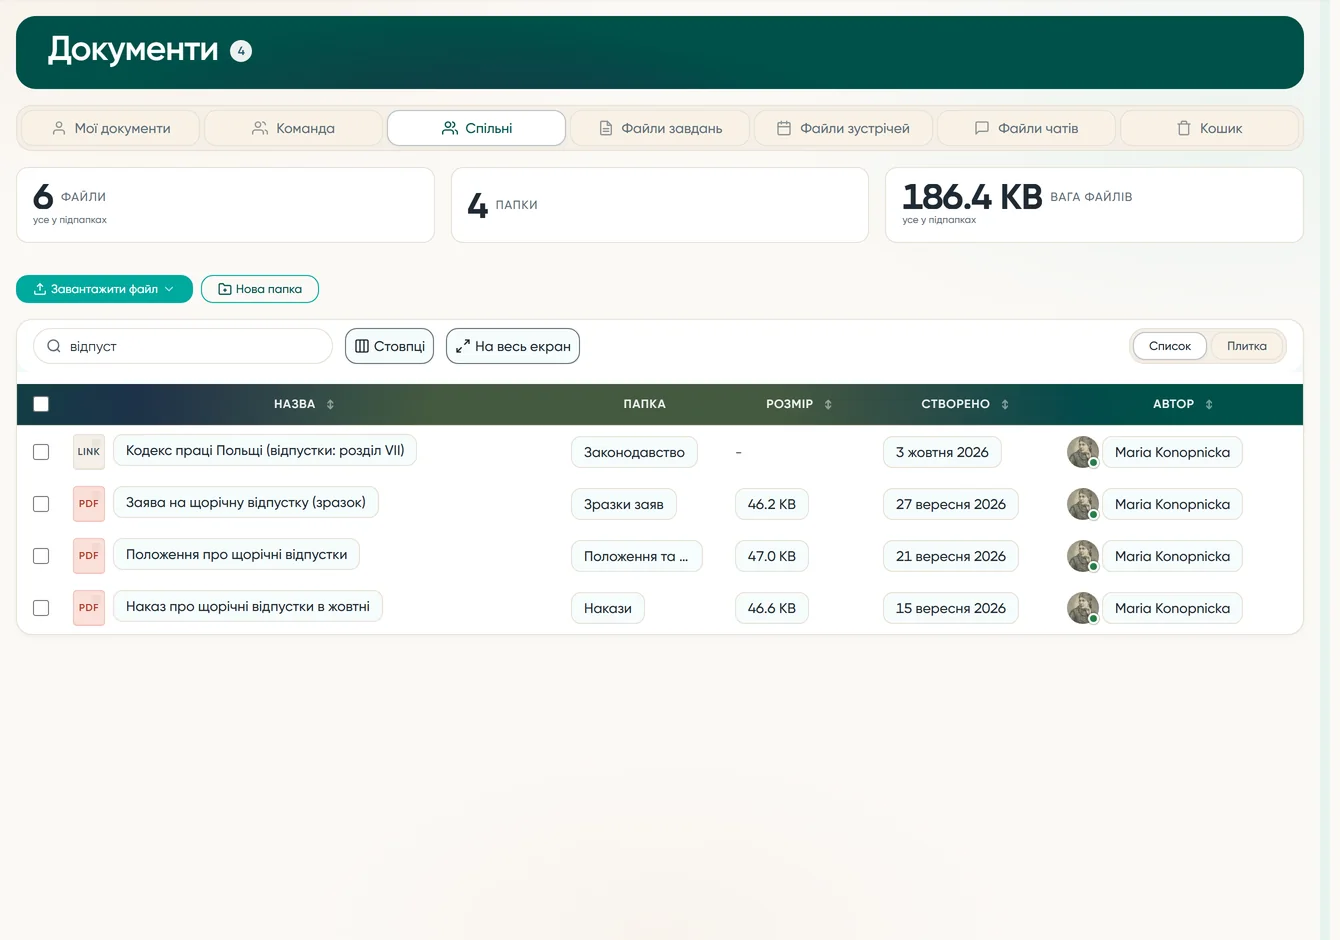The height and width of the screenshot is (940, 1340).
Task: Open the Накази folder chip
Action: tap(608, 608)
